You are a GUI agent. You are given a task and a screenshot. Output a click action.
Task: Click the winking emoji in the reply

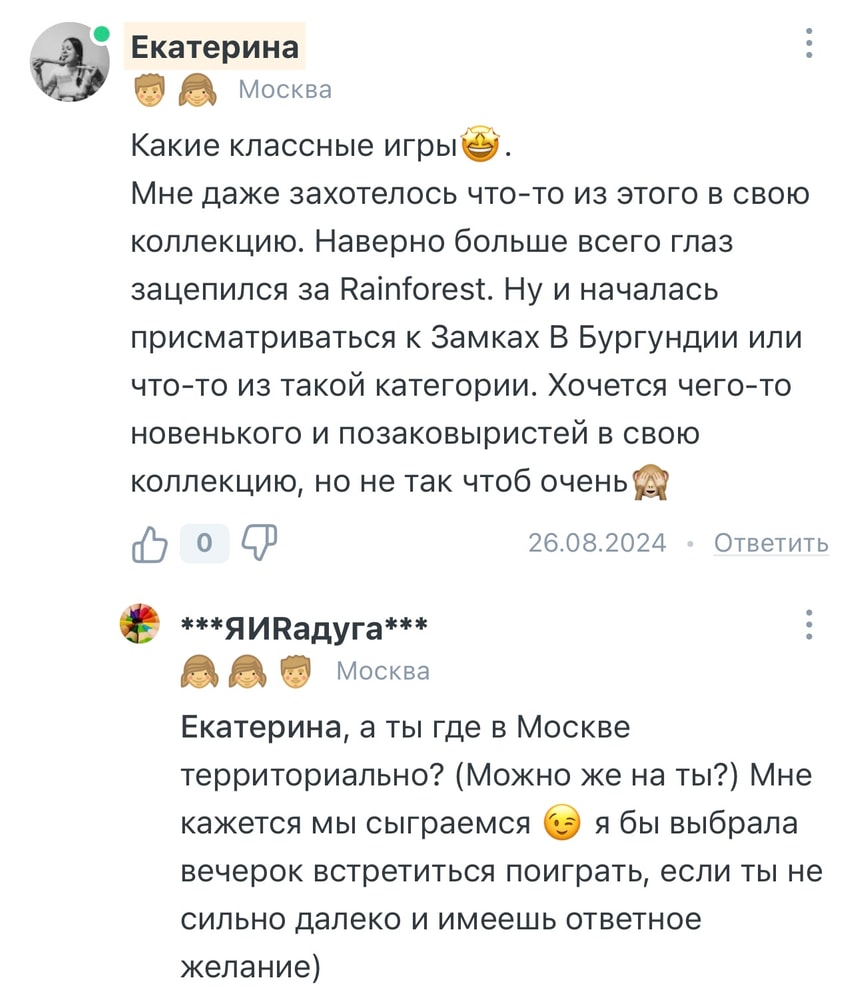point(561,823)
